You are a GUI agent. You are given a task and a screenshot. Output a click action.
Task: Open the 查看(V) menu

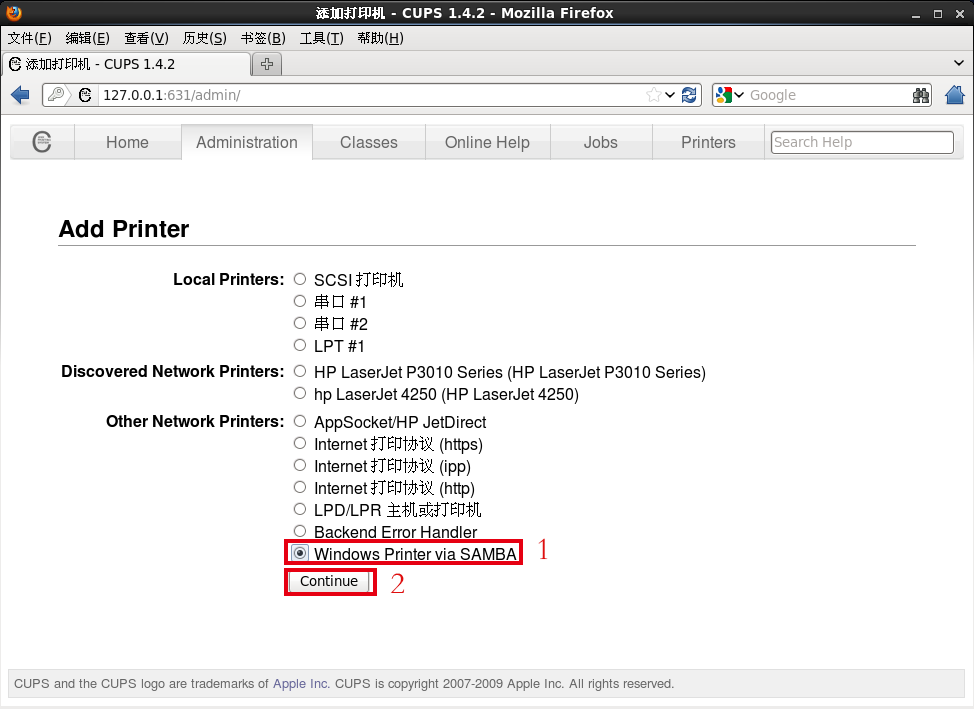pos(146,39)
